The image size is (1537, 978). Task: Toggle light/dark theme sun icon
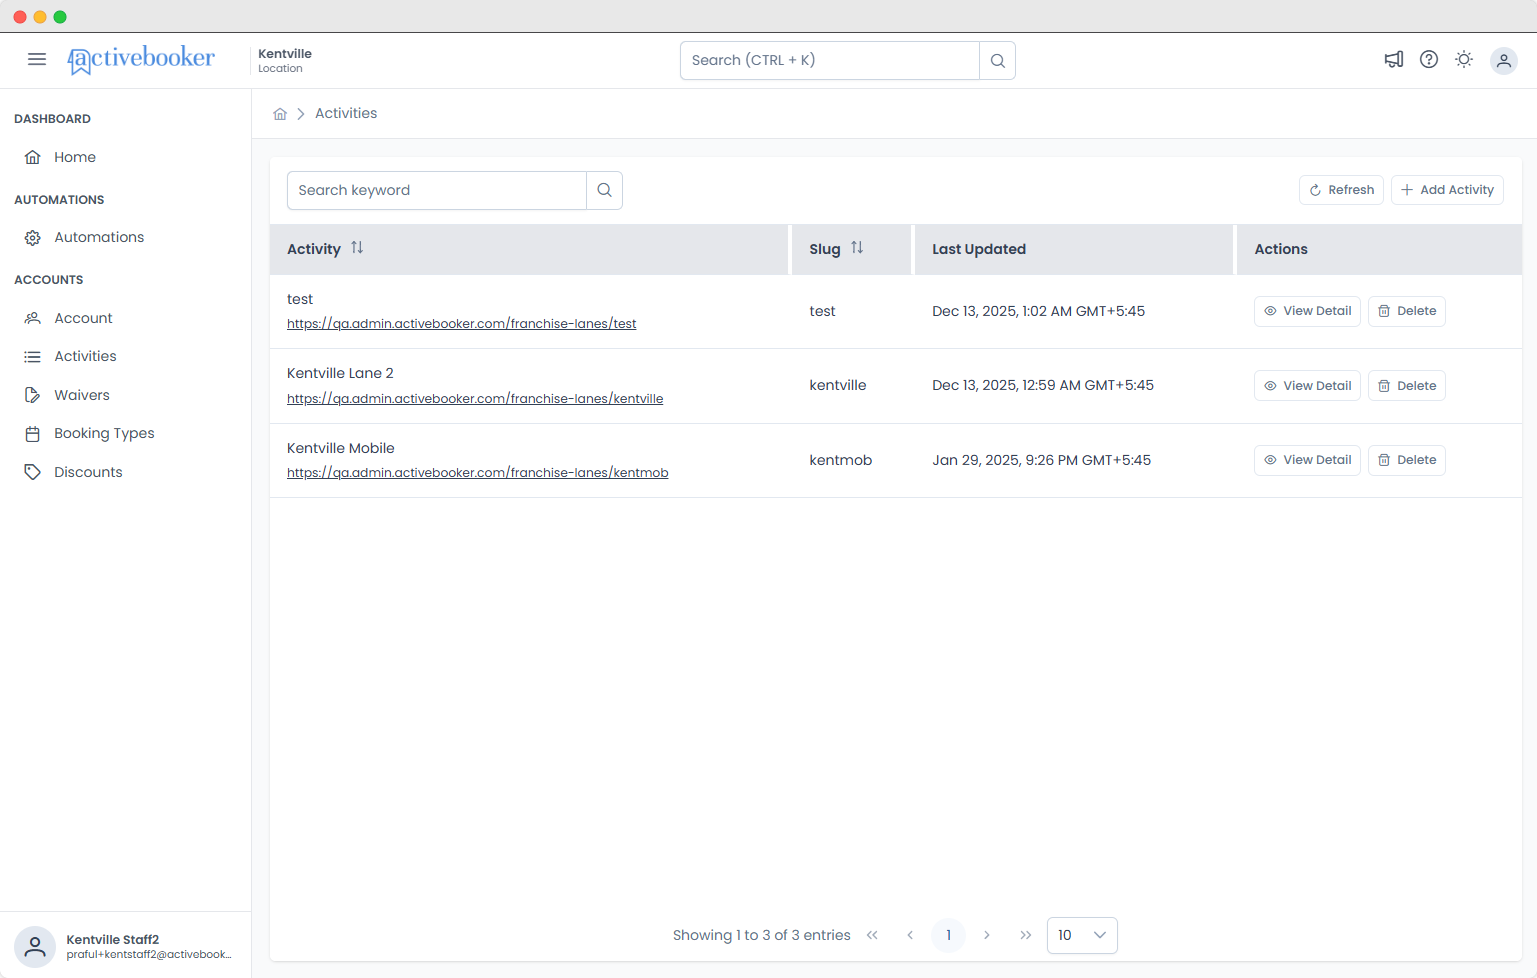click(1464, 60)
